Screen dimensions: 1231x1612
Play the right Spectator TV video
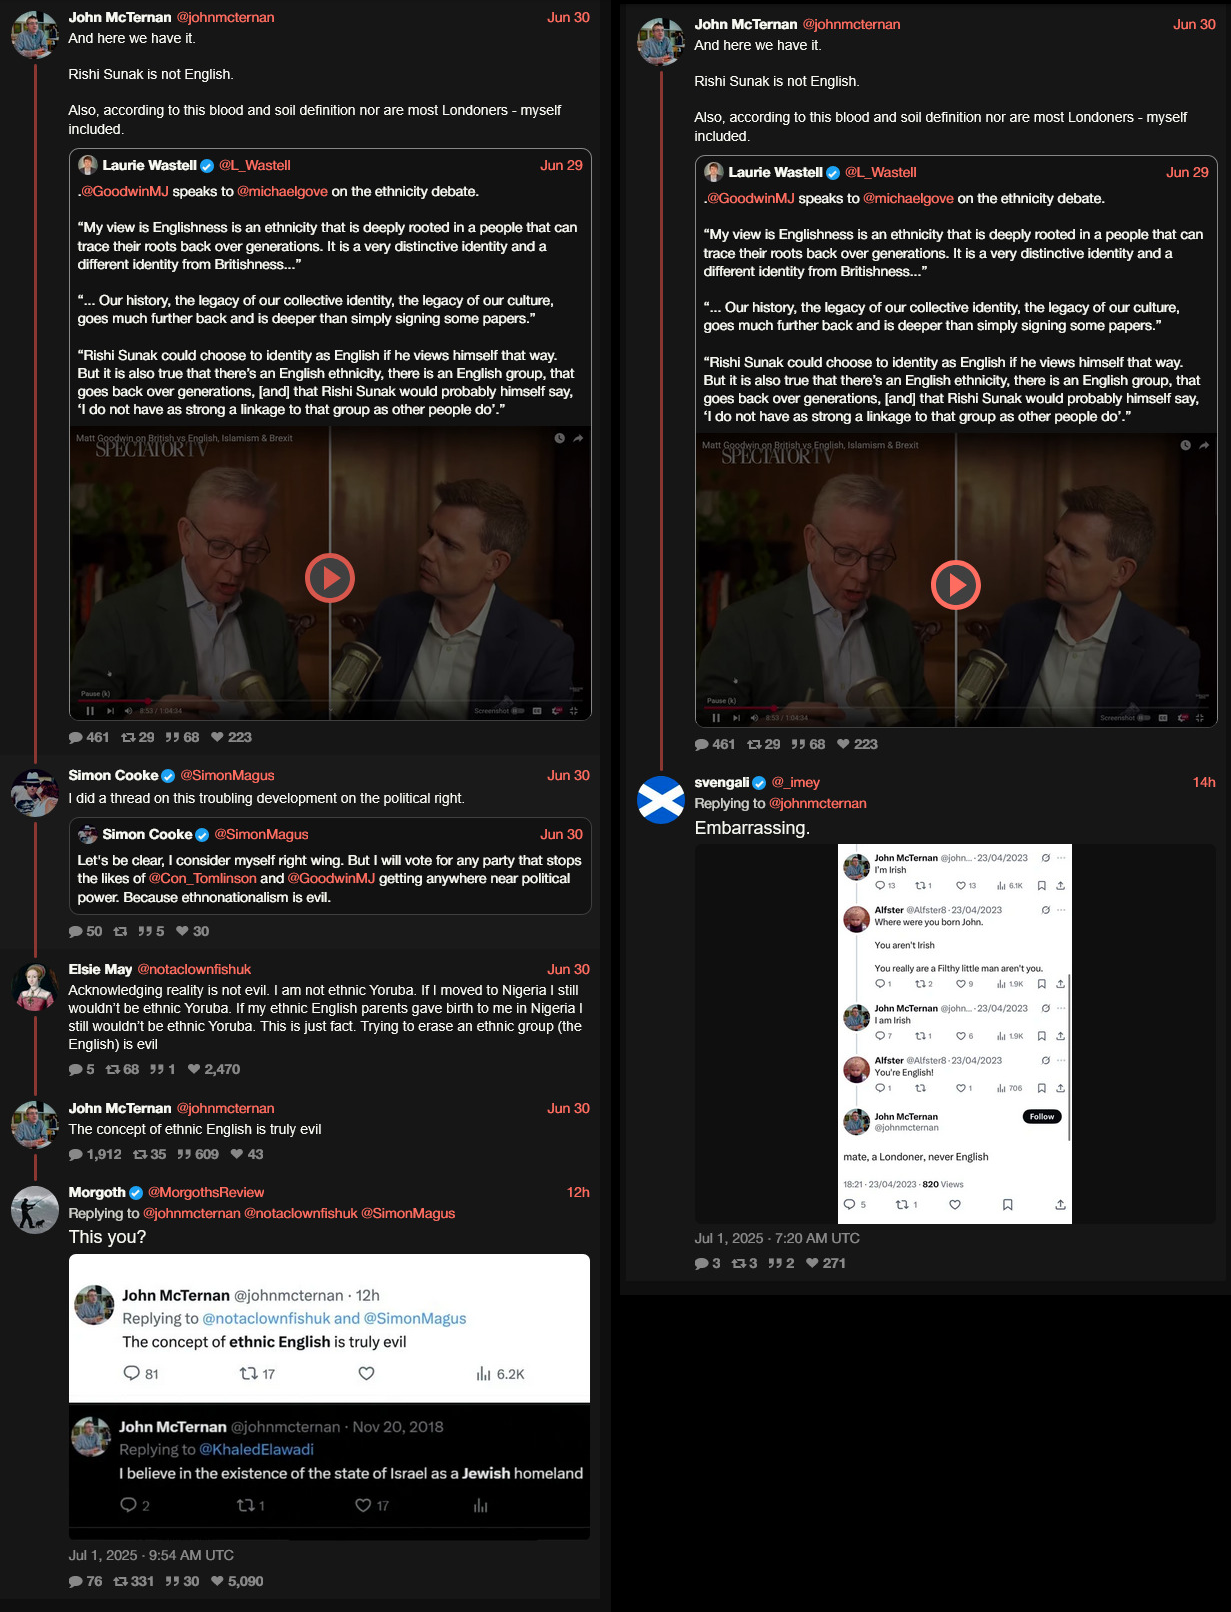pos(956,585)
